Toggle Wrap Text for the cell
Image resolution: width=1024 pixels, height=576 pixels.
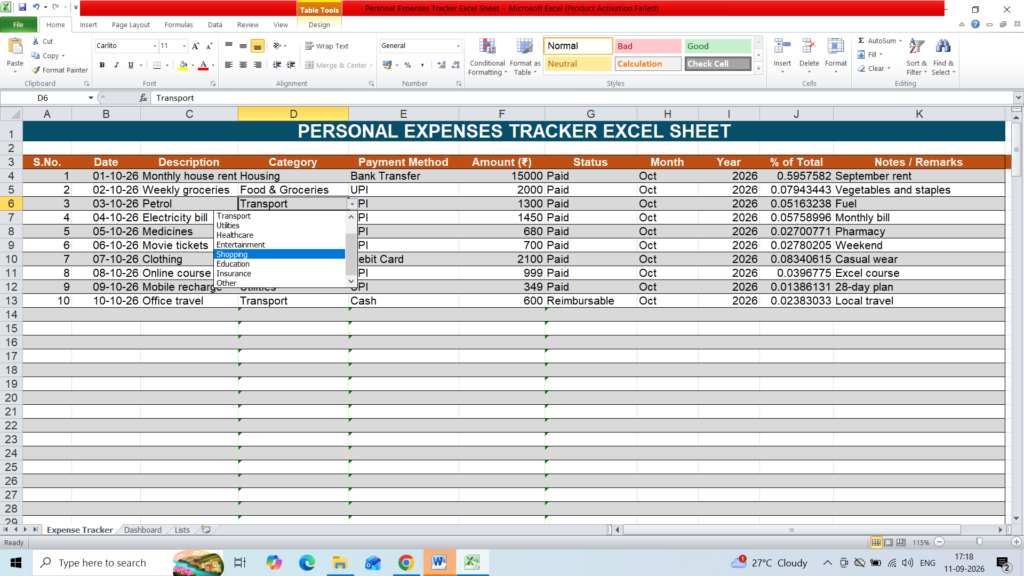(x=327, y=46)
